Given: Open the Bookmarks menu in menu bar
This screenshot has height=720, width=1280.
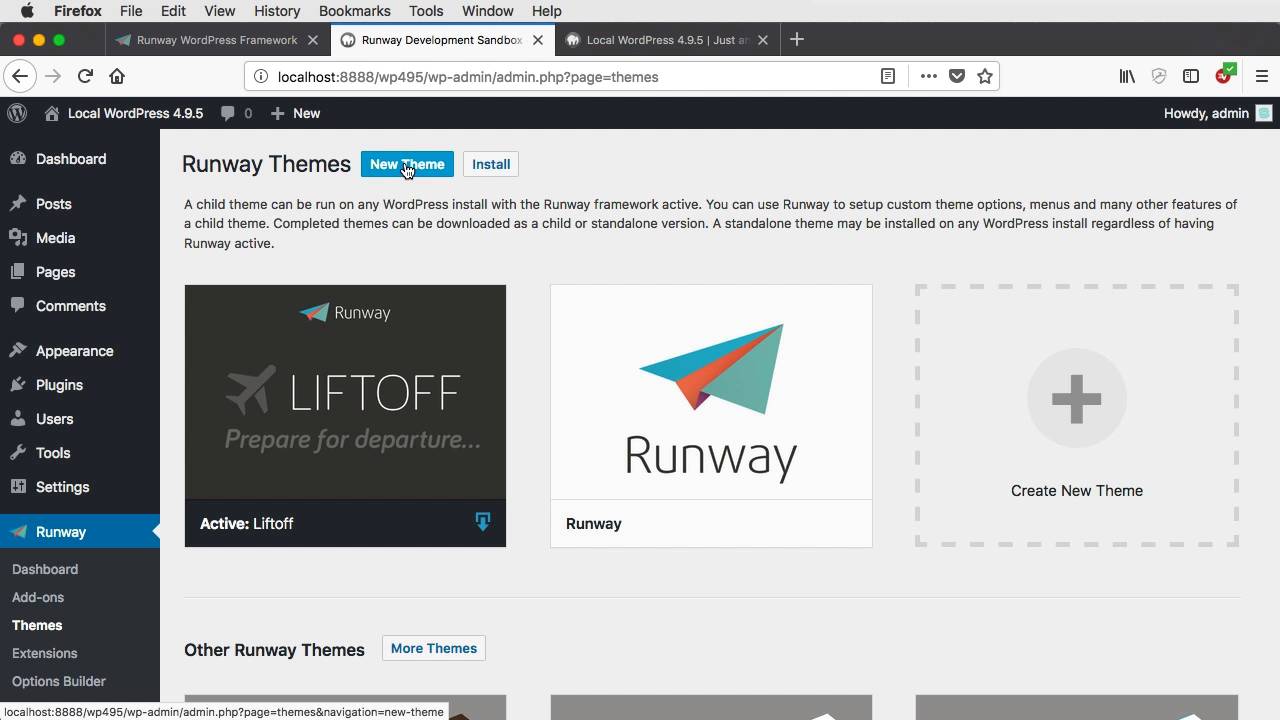Looking at the screenshot, I should (354, 11).
